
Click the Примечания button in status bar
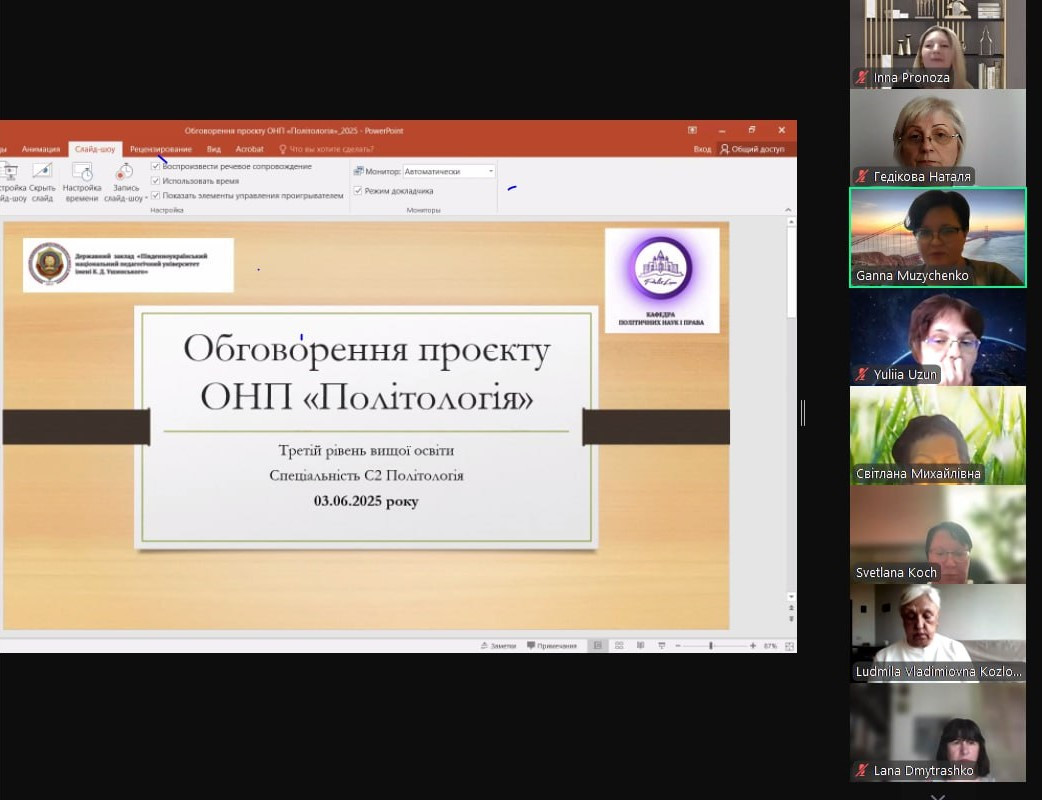[552, 646]
